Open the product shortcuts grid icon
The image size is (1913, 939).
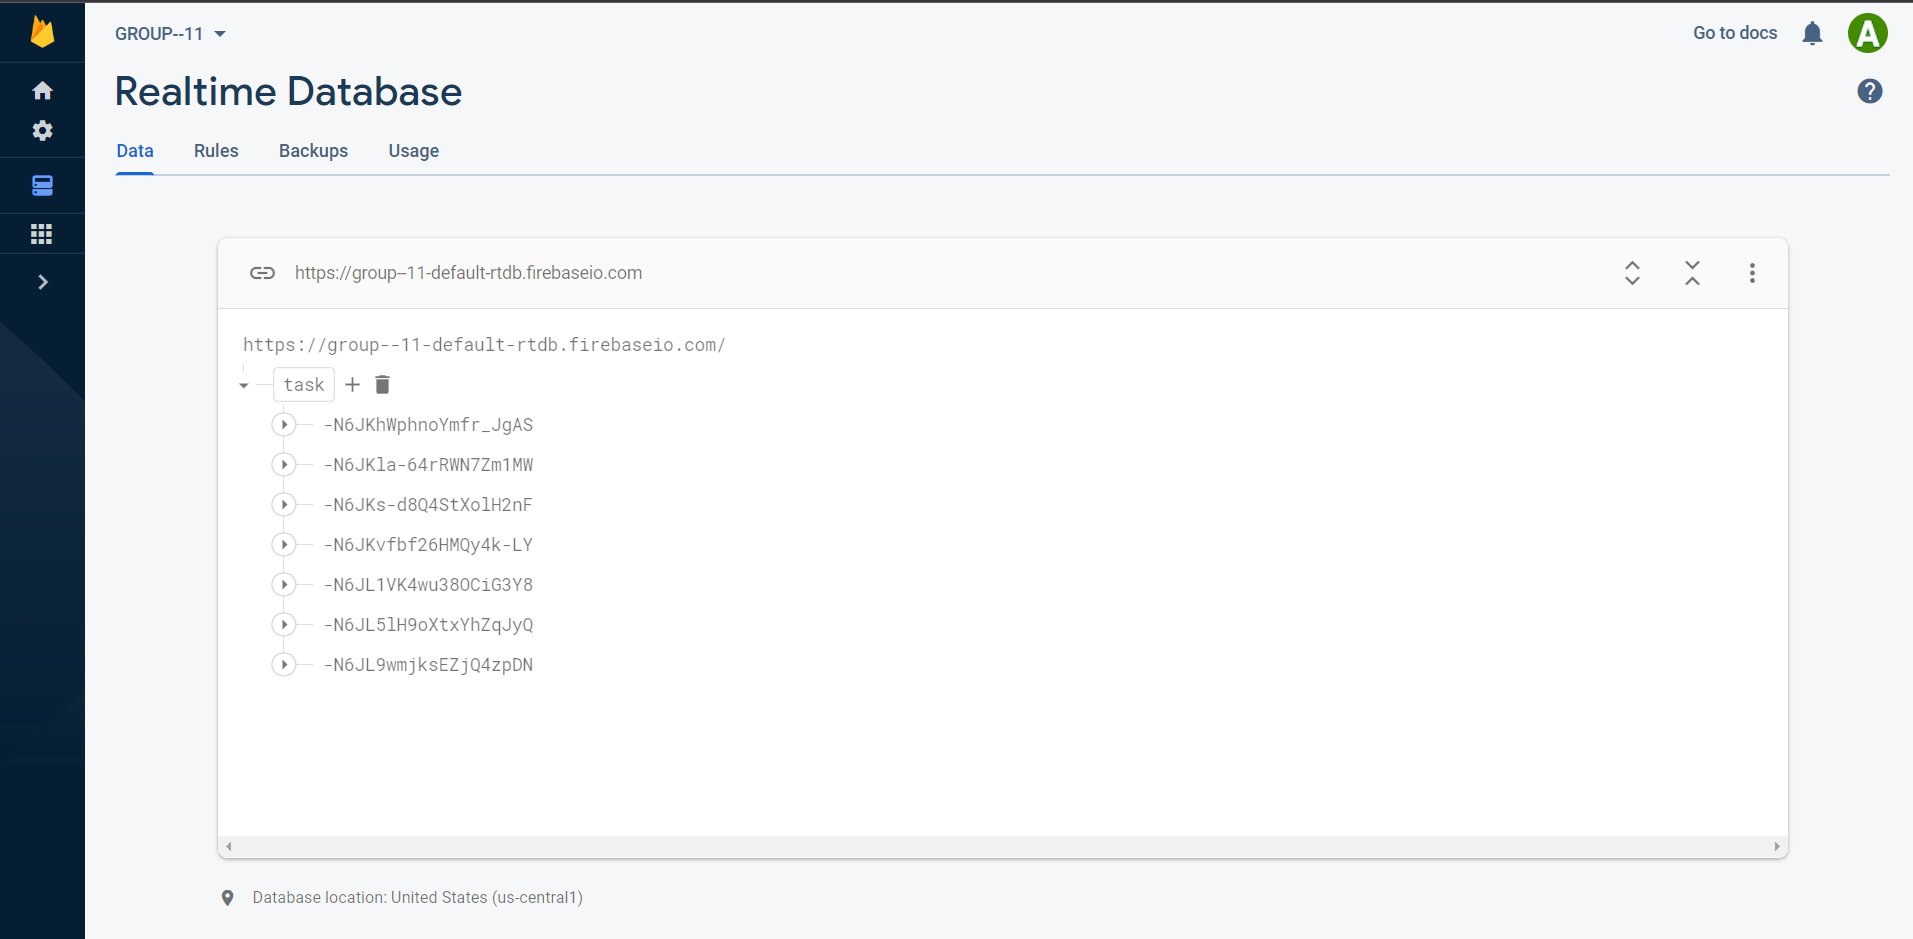click(42, 233)
